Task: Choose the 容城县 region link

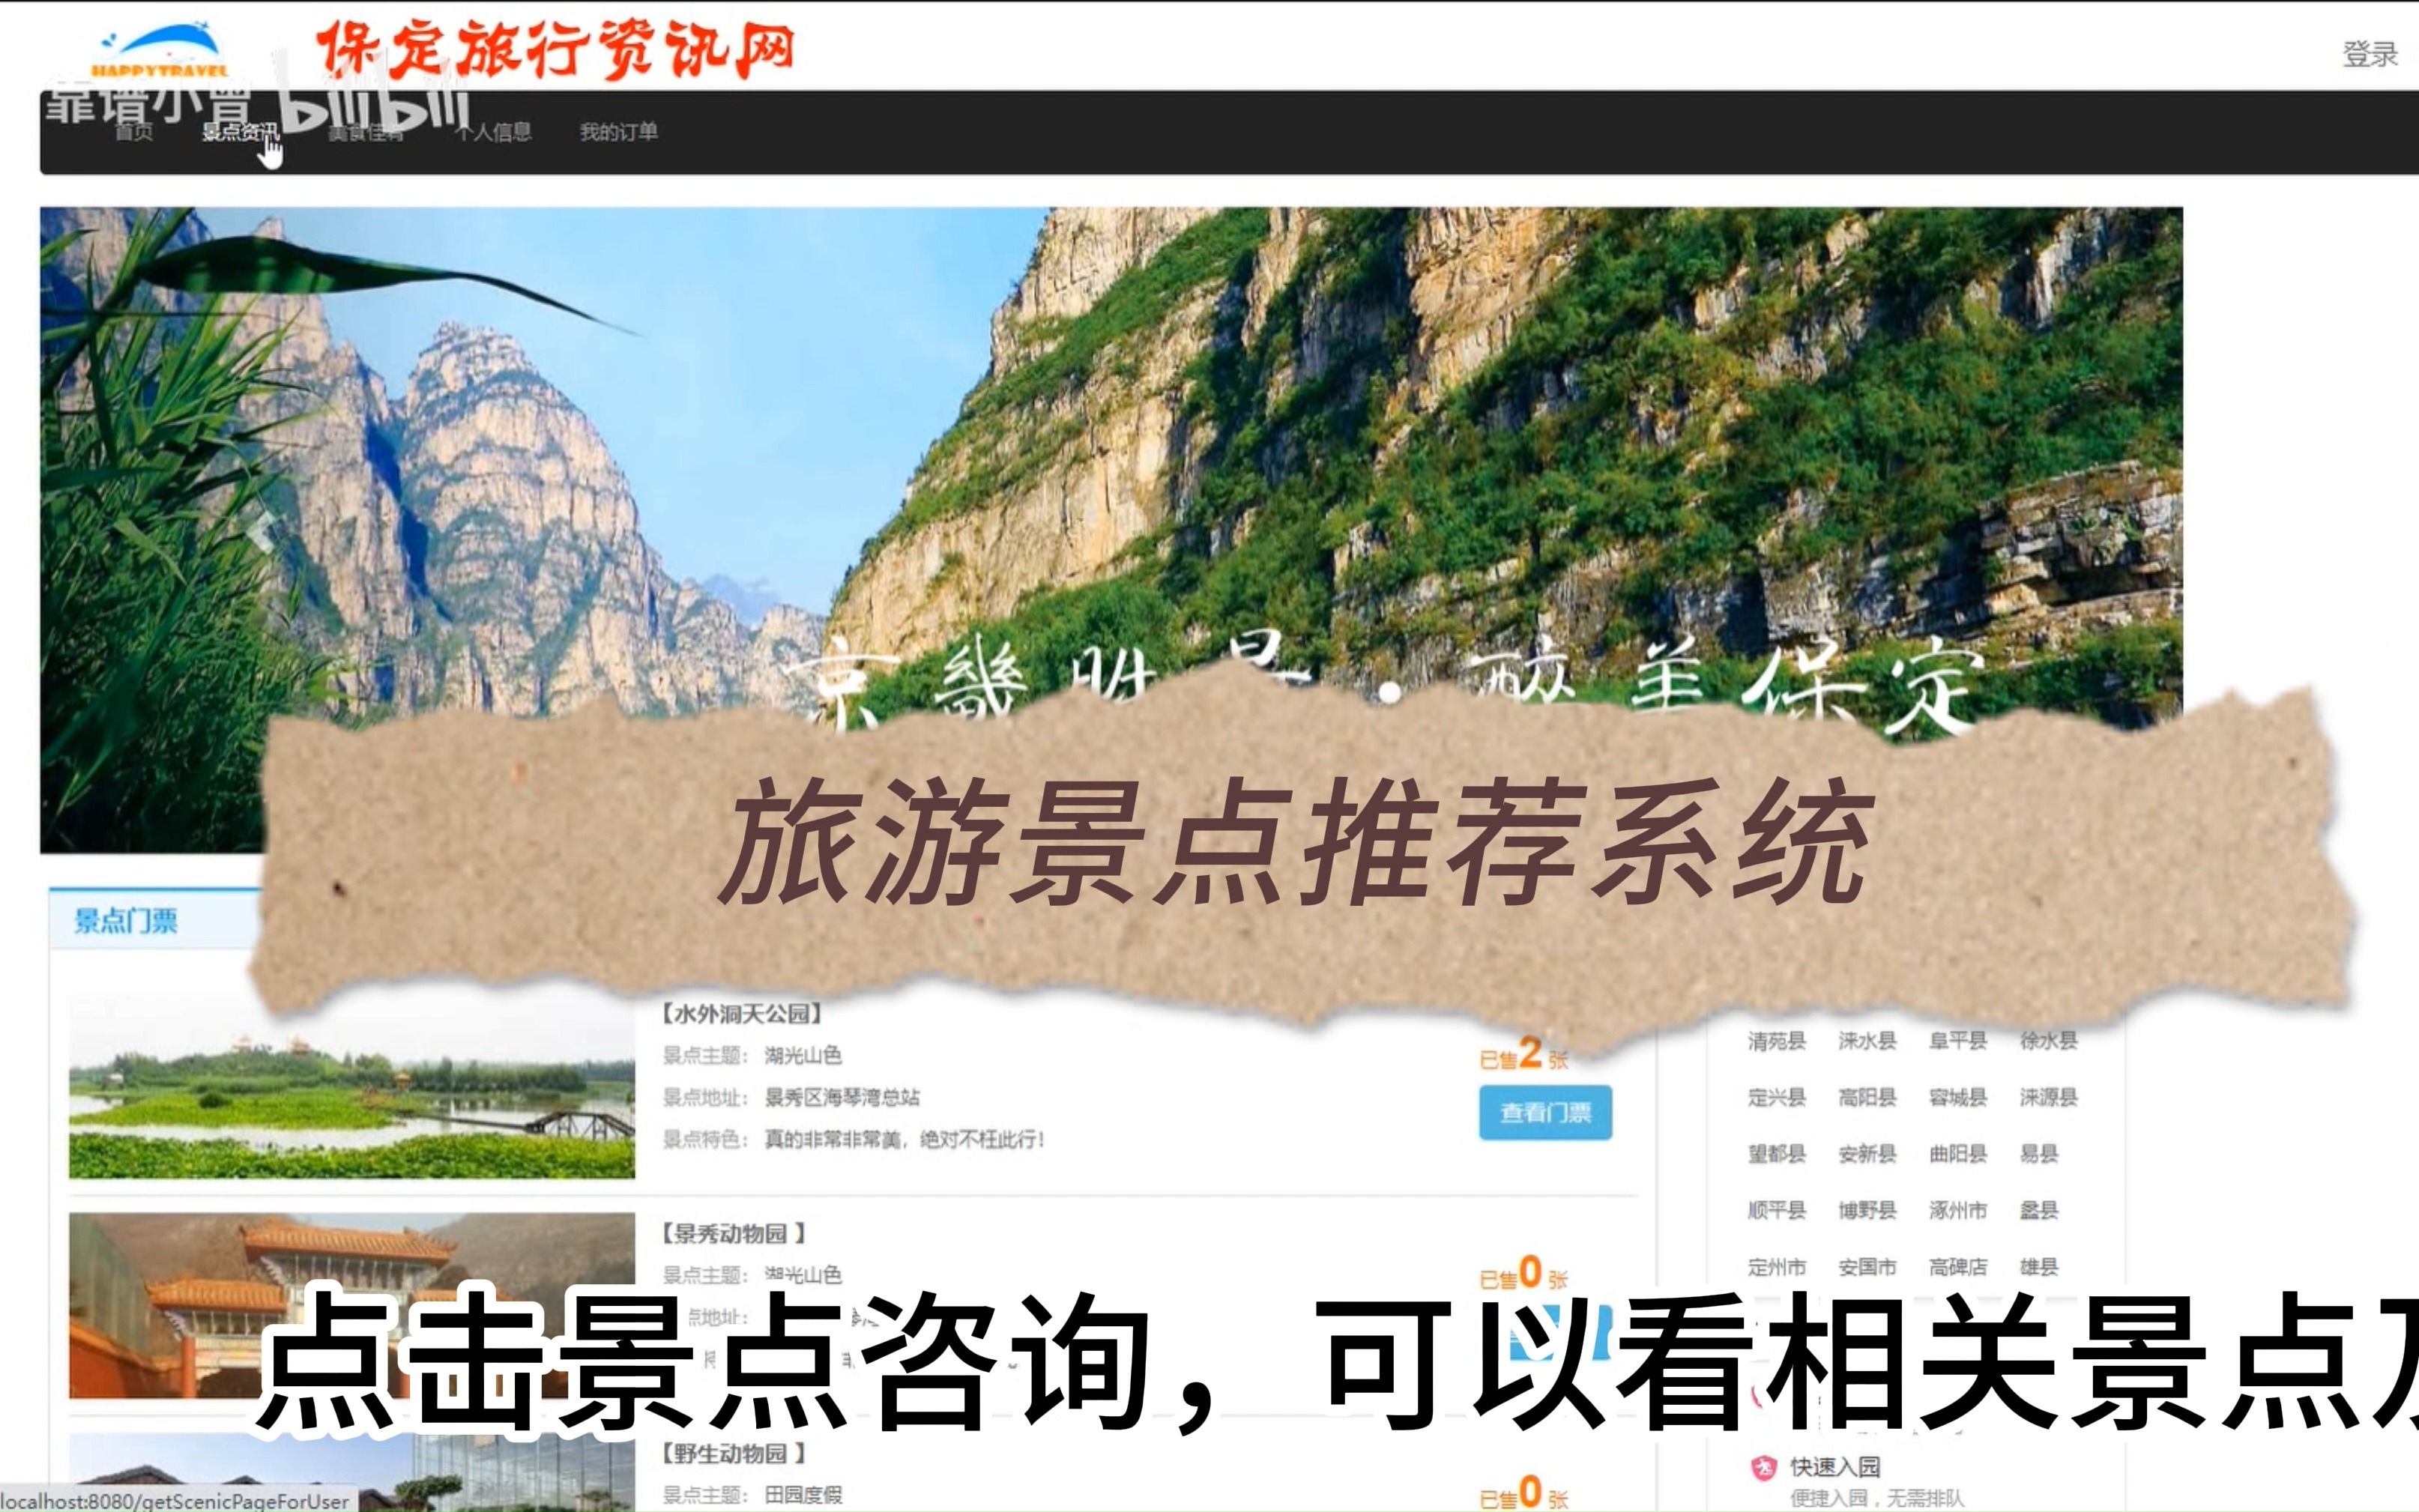Action: tap(1958, 1098)
